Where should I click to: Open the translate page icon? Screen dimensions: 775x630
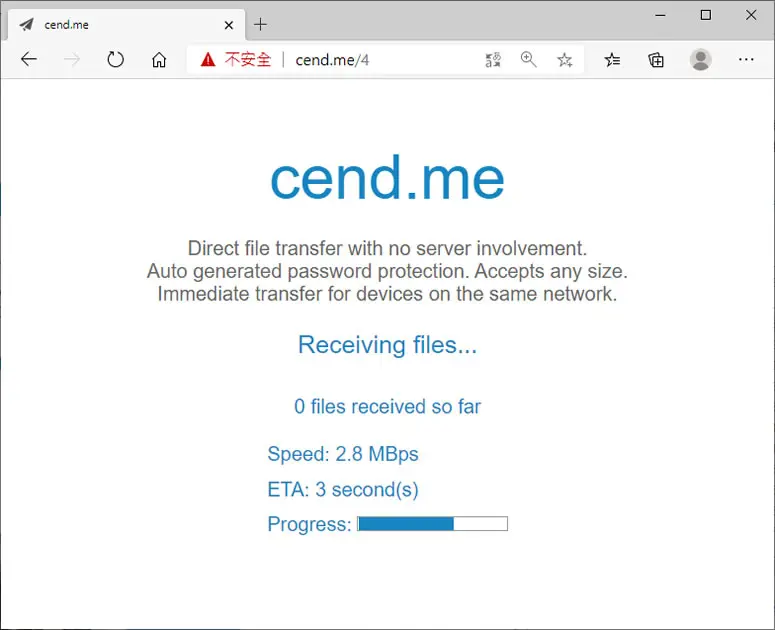click(493, 60)
